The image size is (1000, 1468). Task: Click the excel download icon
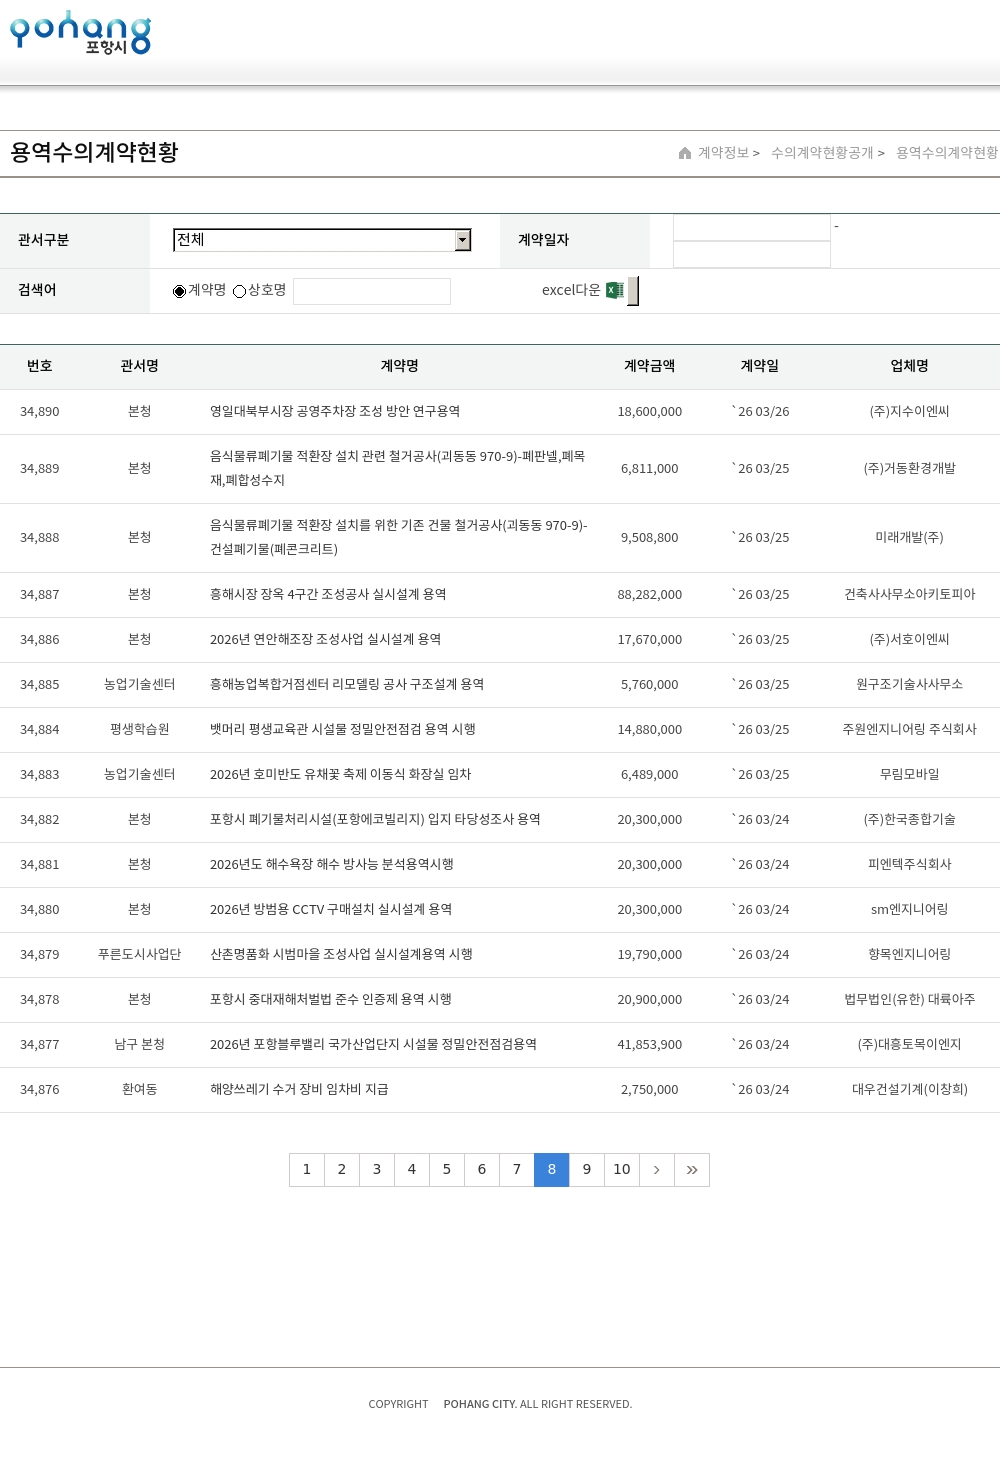(x=615, y=290)
